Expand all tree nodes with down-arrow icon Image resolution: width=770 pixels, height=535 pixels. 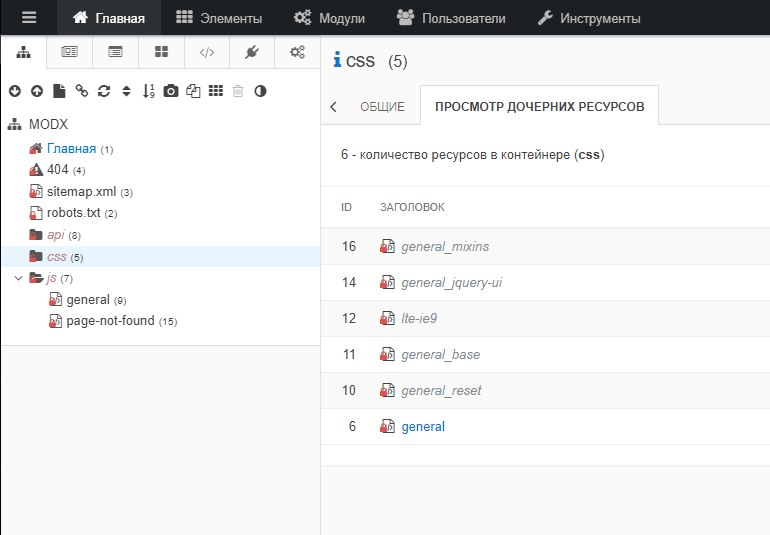[15, 91]
